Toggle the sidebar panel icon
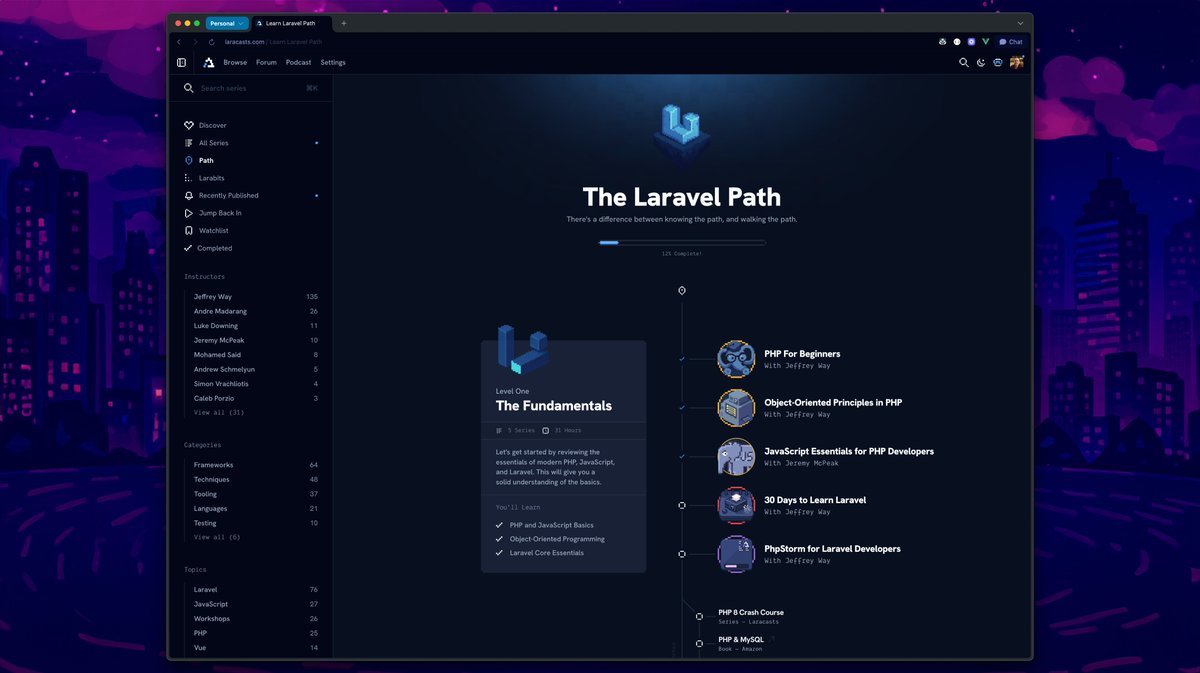This screenshot has width=1200, height=673. click(x=181, y=62)
